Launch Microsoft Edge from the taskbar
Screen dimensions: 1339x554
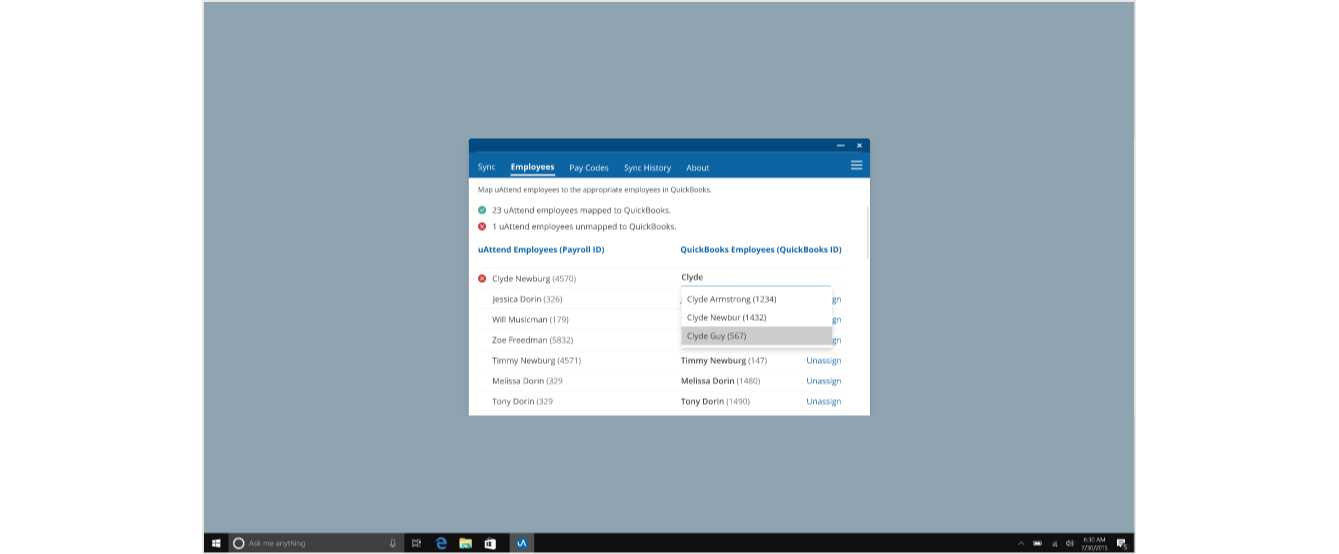[x=441, y=543]
